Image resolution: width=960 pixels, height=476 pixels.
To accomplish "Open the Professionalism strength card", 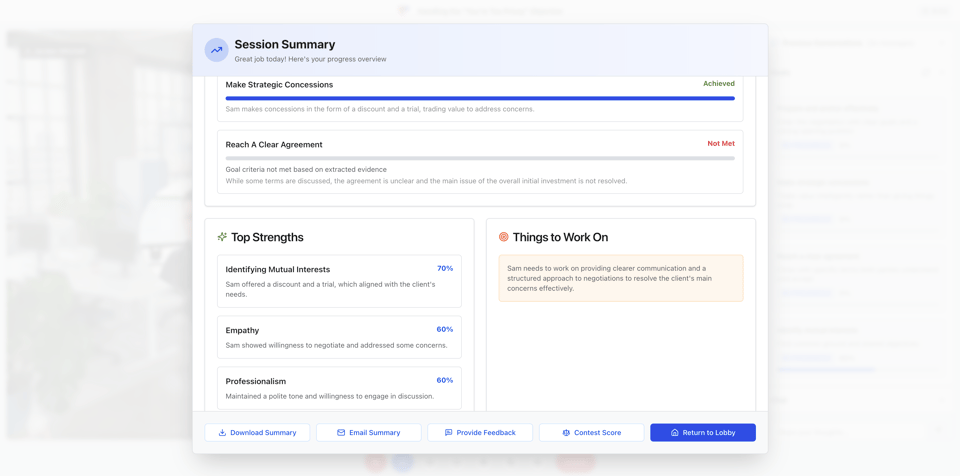I will coord(339,388).
